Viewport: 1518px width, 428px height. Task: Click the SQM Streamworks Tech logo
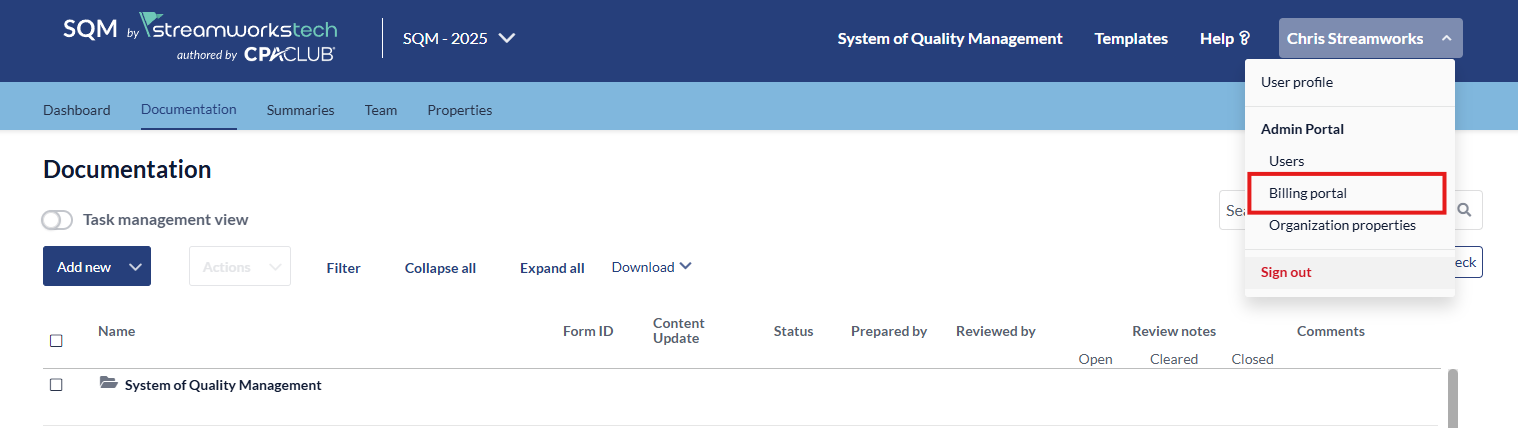200,38
